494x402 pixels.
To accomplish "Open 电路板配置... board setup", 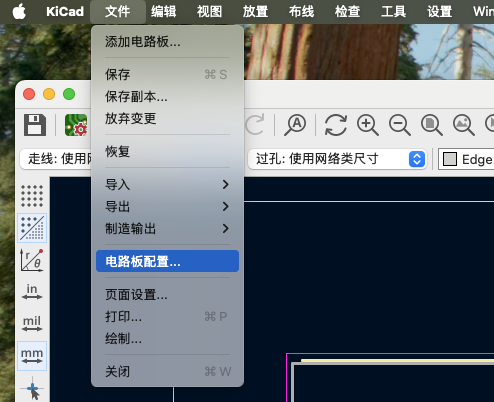I will click(x=167, y=261).
